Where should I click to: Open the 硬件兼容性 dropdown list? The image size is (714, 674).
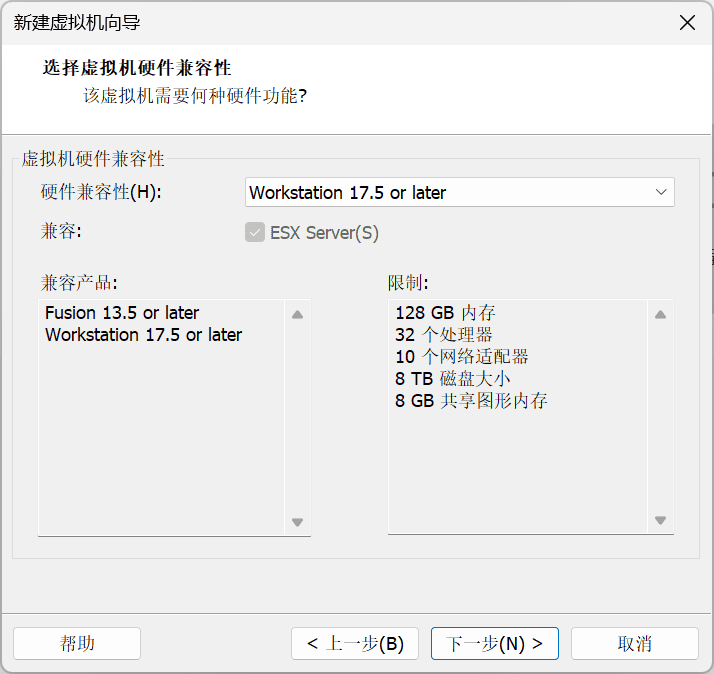(459, 192)
